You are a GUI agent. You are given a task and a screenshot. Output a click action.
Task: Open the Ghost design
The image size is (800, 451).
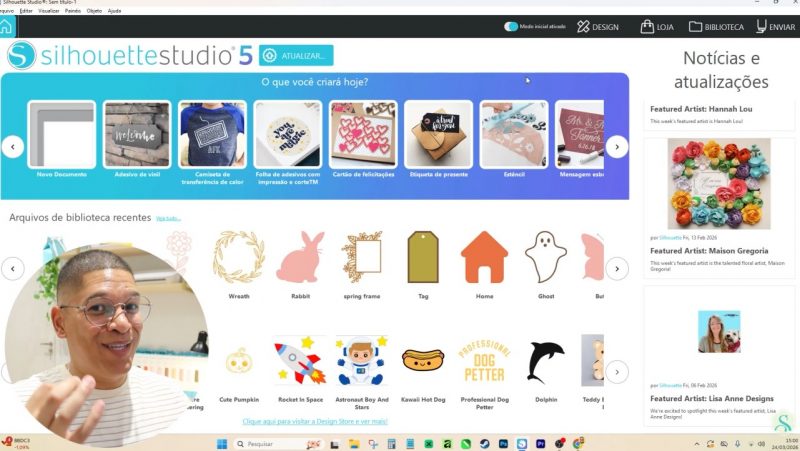click(x=546, y=257)
